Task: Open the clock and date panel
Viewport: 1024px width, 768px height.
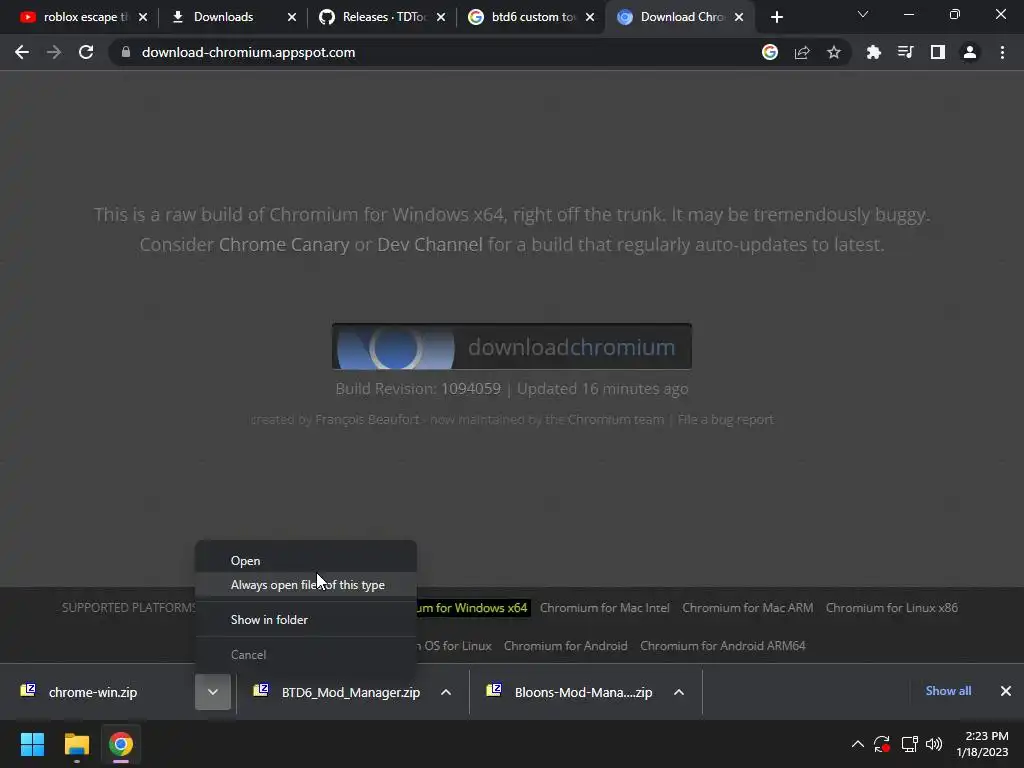Action: coord(982,744)
